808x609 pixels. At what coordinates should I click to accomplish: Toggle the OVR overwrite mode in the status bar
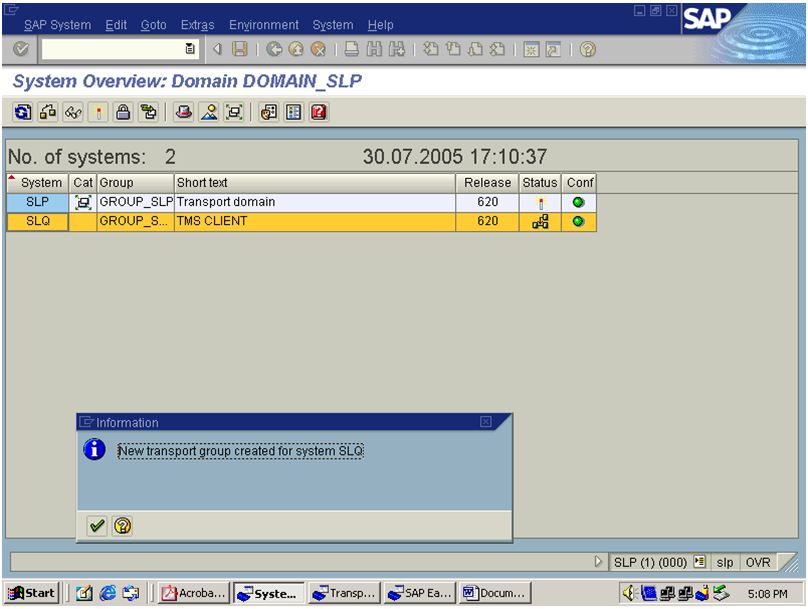[757, 562]
